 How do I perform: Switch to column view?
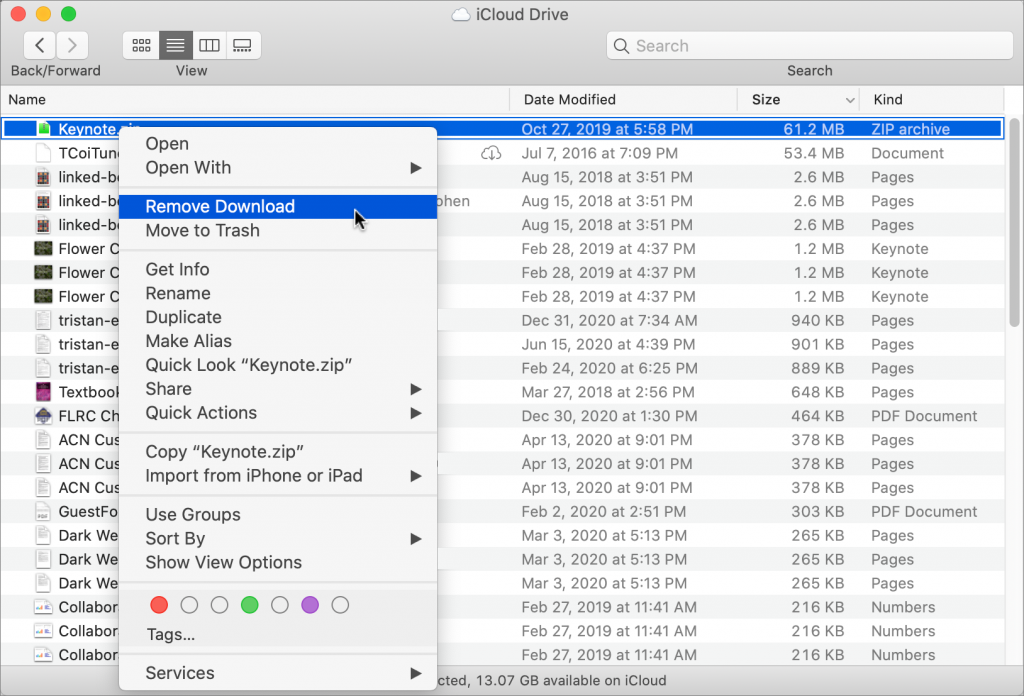209,45
